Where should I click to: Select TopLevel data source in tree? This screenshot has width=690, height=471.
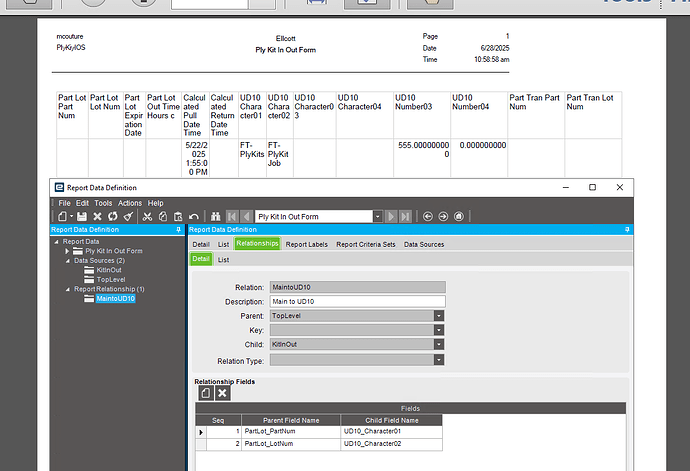(111, 280)
